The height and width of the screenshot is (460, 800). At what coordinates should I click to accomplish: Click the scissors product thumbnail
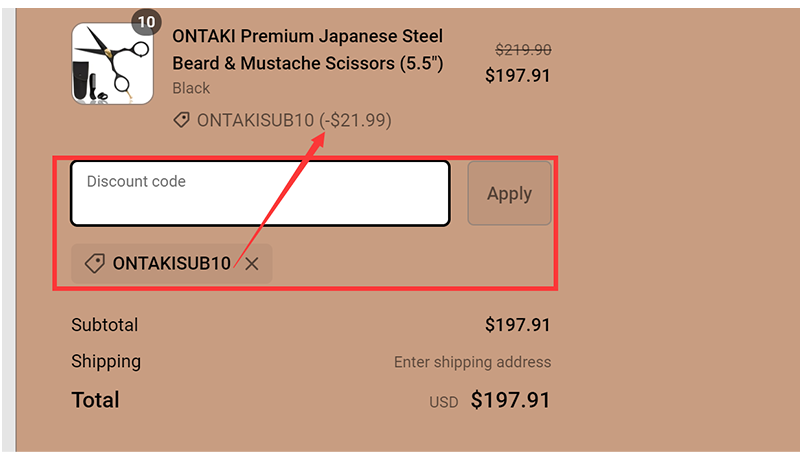click(111, 63)
